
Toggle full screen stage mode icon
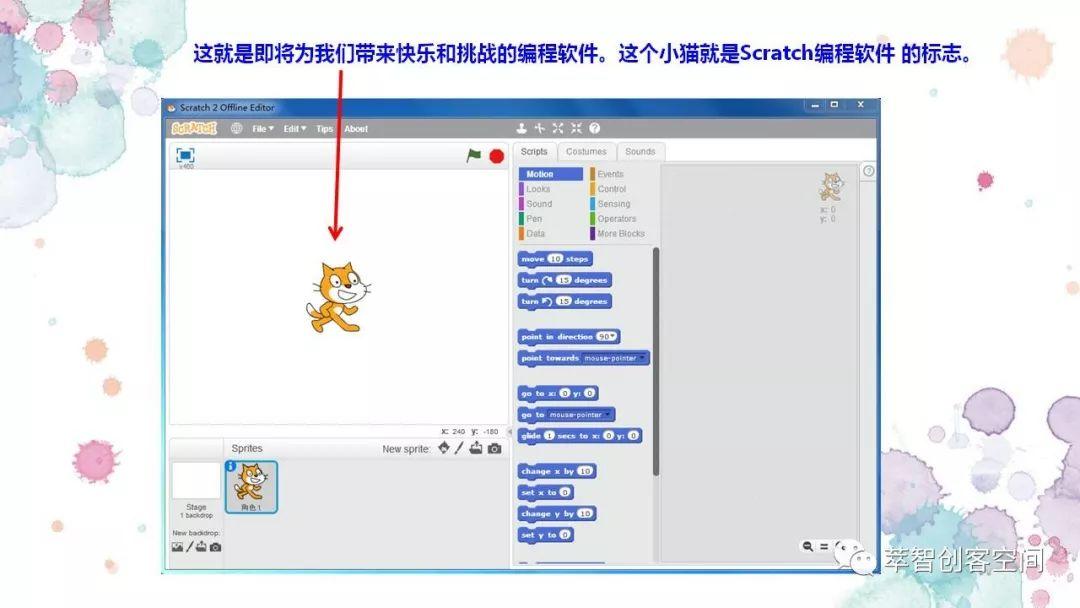185,155
